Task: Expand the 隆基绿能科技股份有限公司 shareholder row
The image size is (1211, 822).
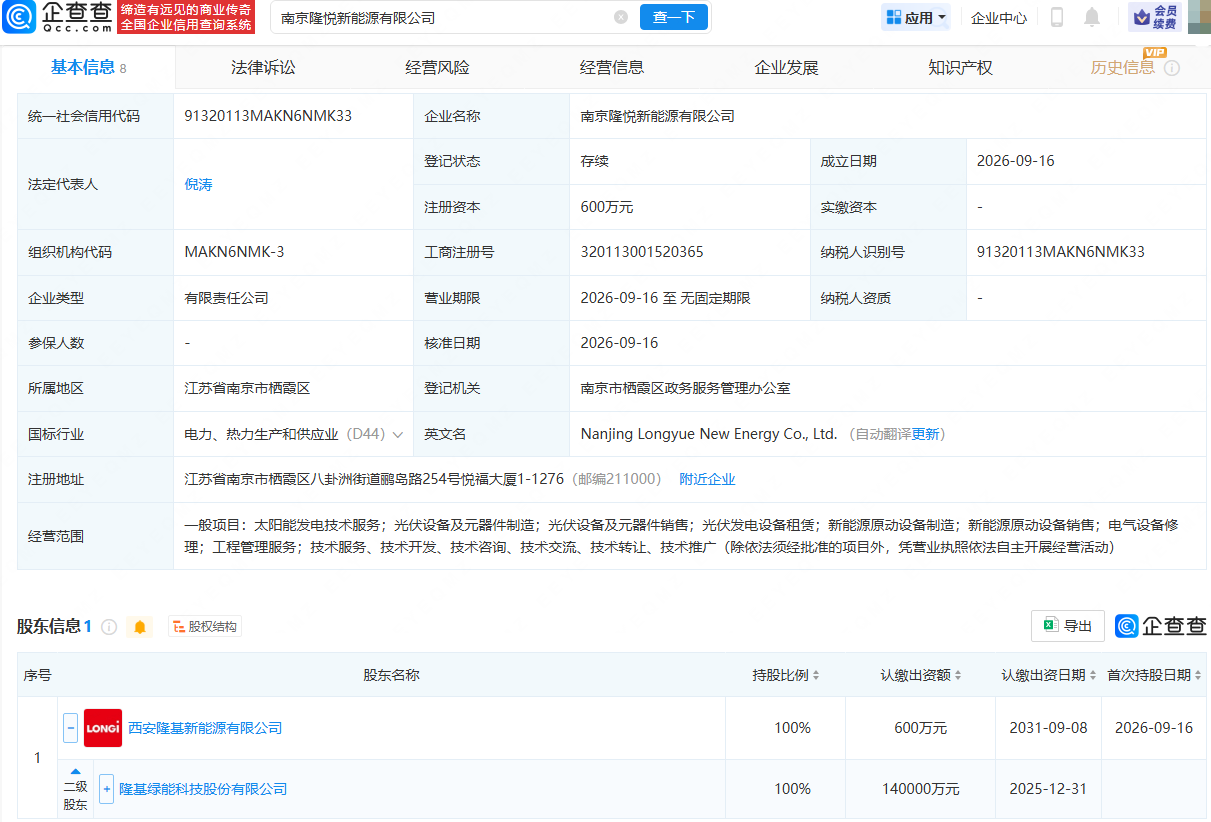Action: pyautogui.click(x=106, y=789)
